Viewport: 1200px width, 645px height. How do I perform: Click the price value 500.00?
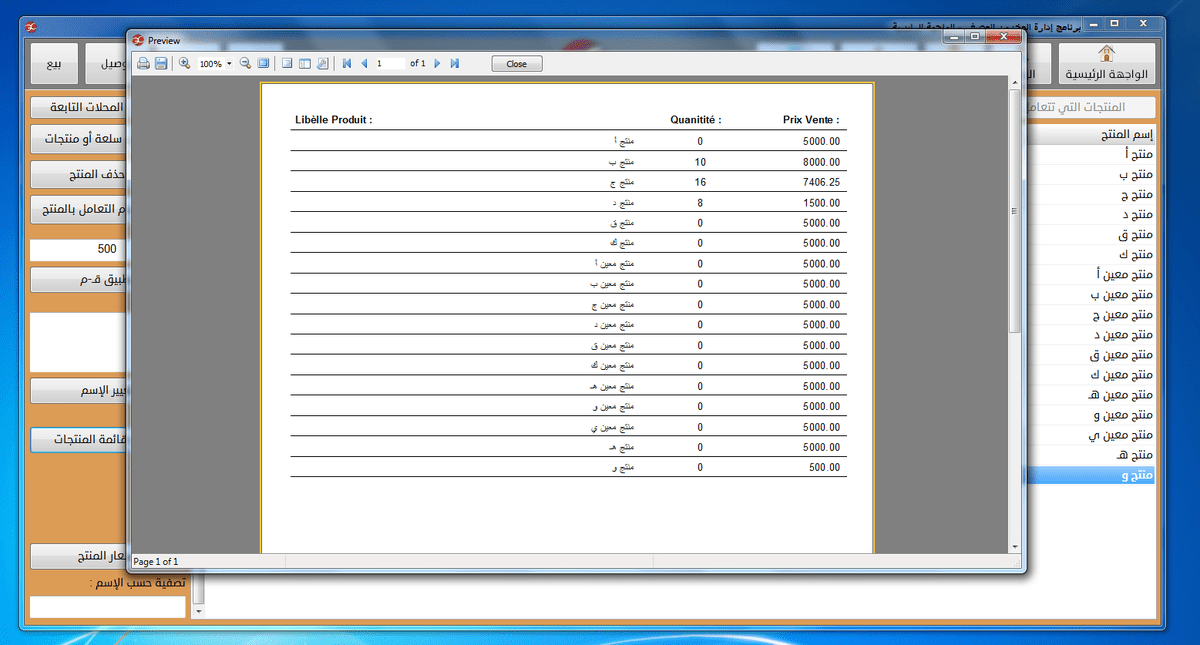click(x=824, y=467)
